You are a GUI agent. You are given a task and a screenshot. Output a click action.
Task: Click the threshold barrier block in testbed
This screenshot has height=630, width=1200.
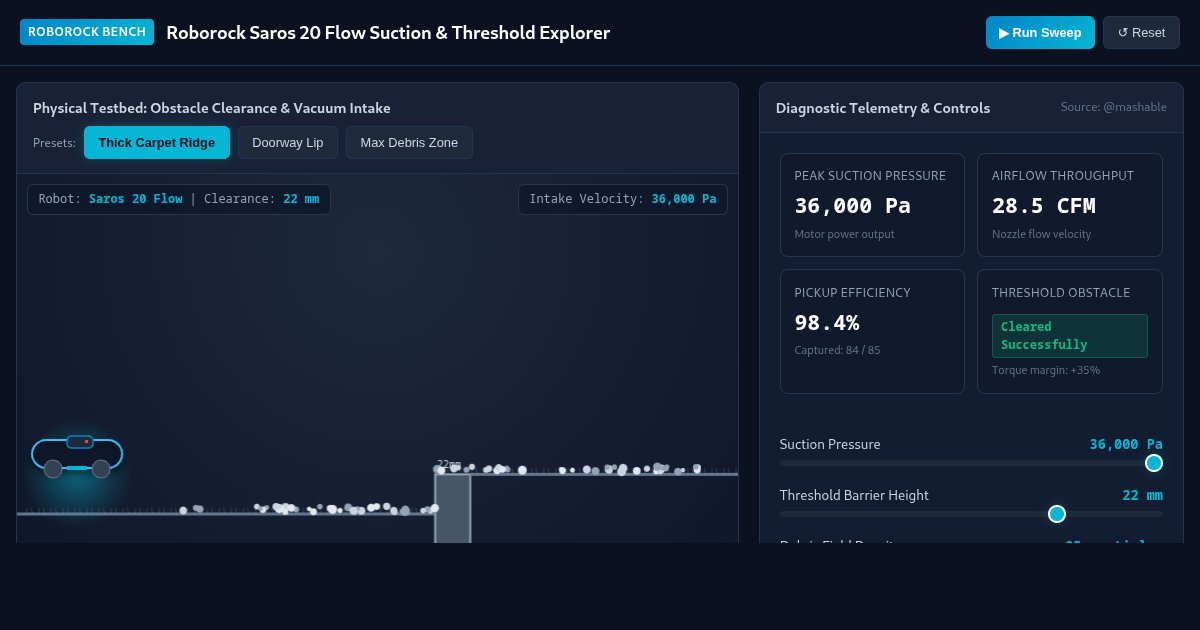[x=452, y=508]
